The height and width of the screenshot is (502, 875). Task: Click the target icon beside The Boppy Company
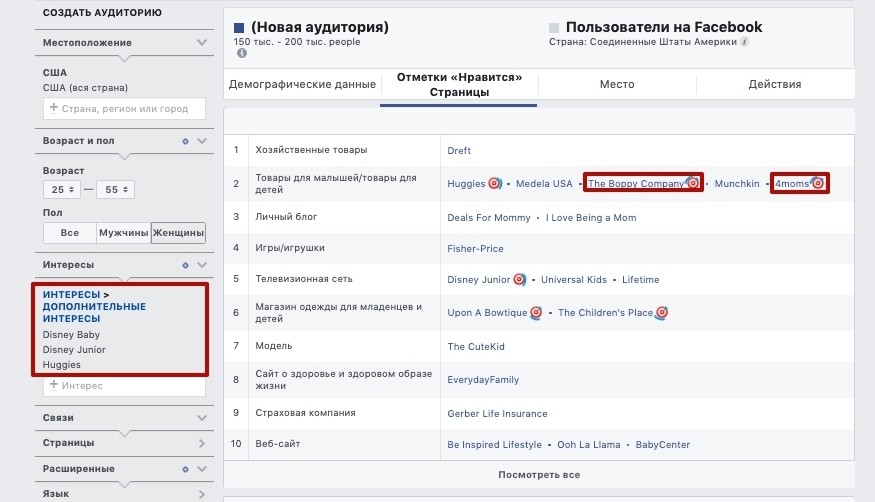click(693, 182)
